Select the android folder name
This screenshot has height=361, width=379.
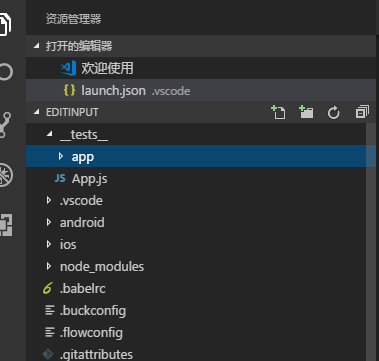(82, 222)
